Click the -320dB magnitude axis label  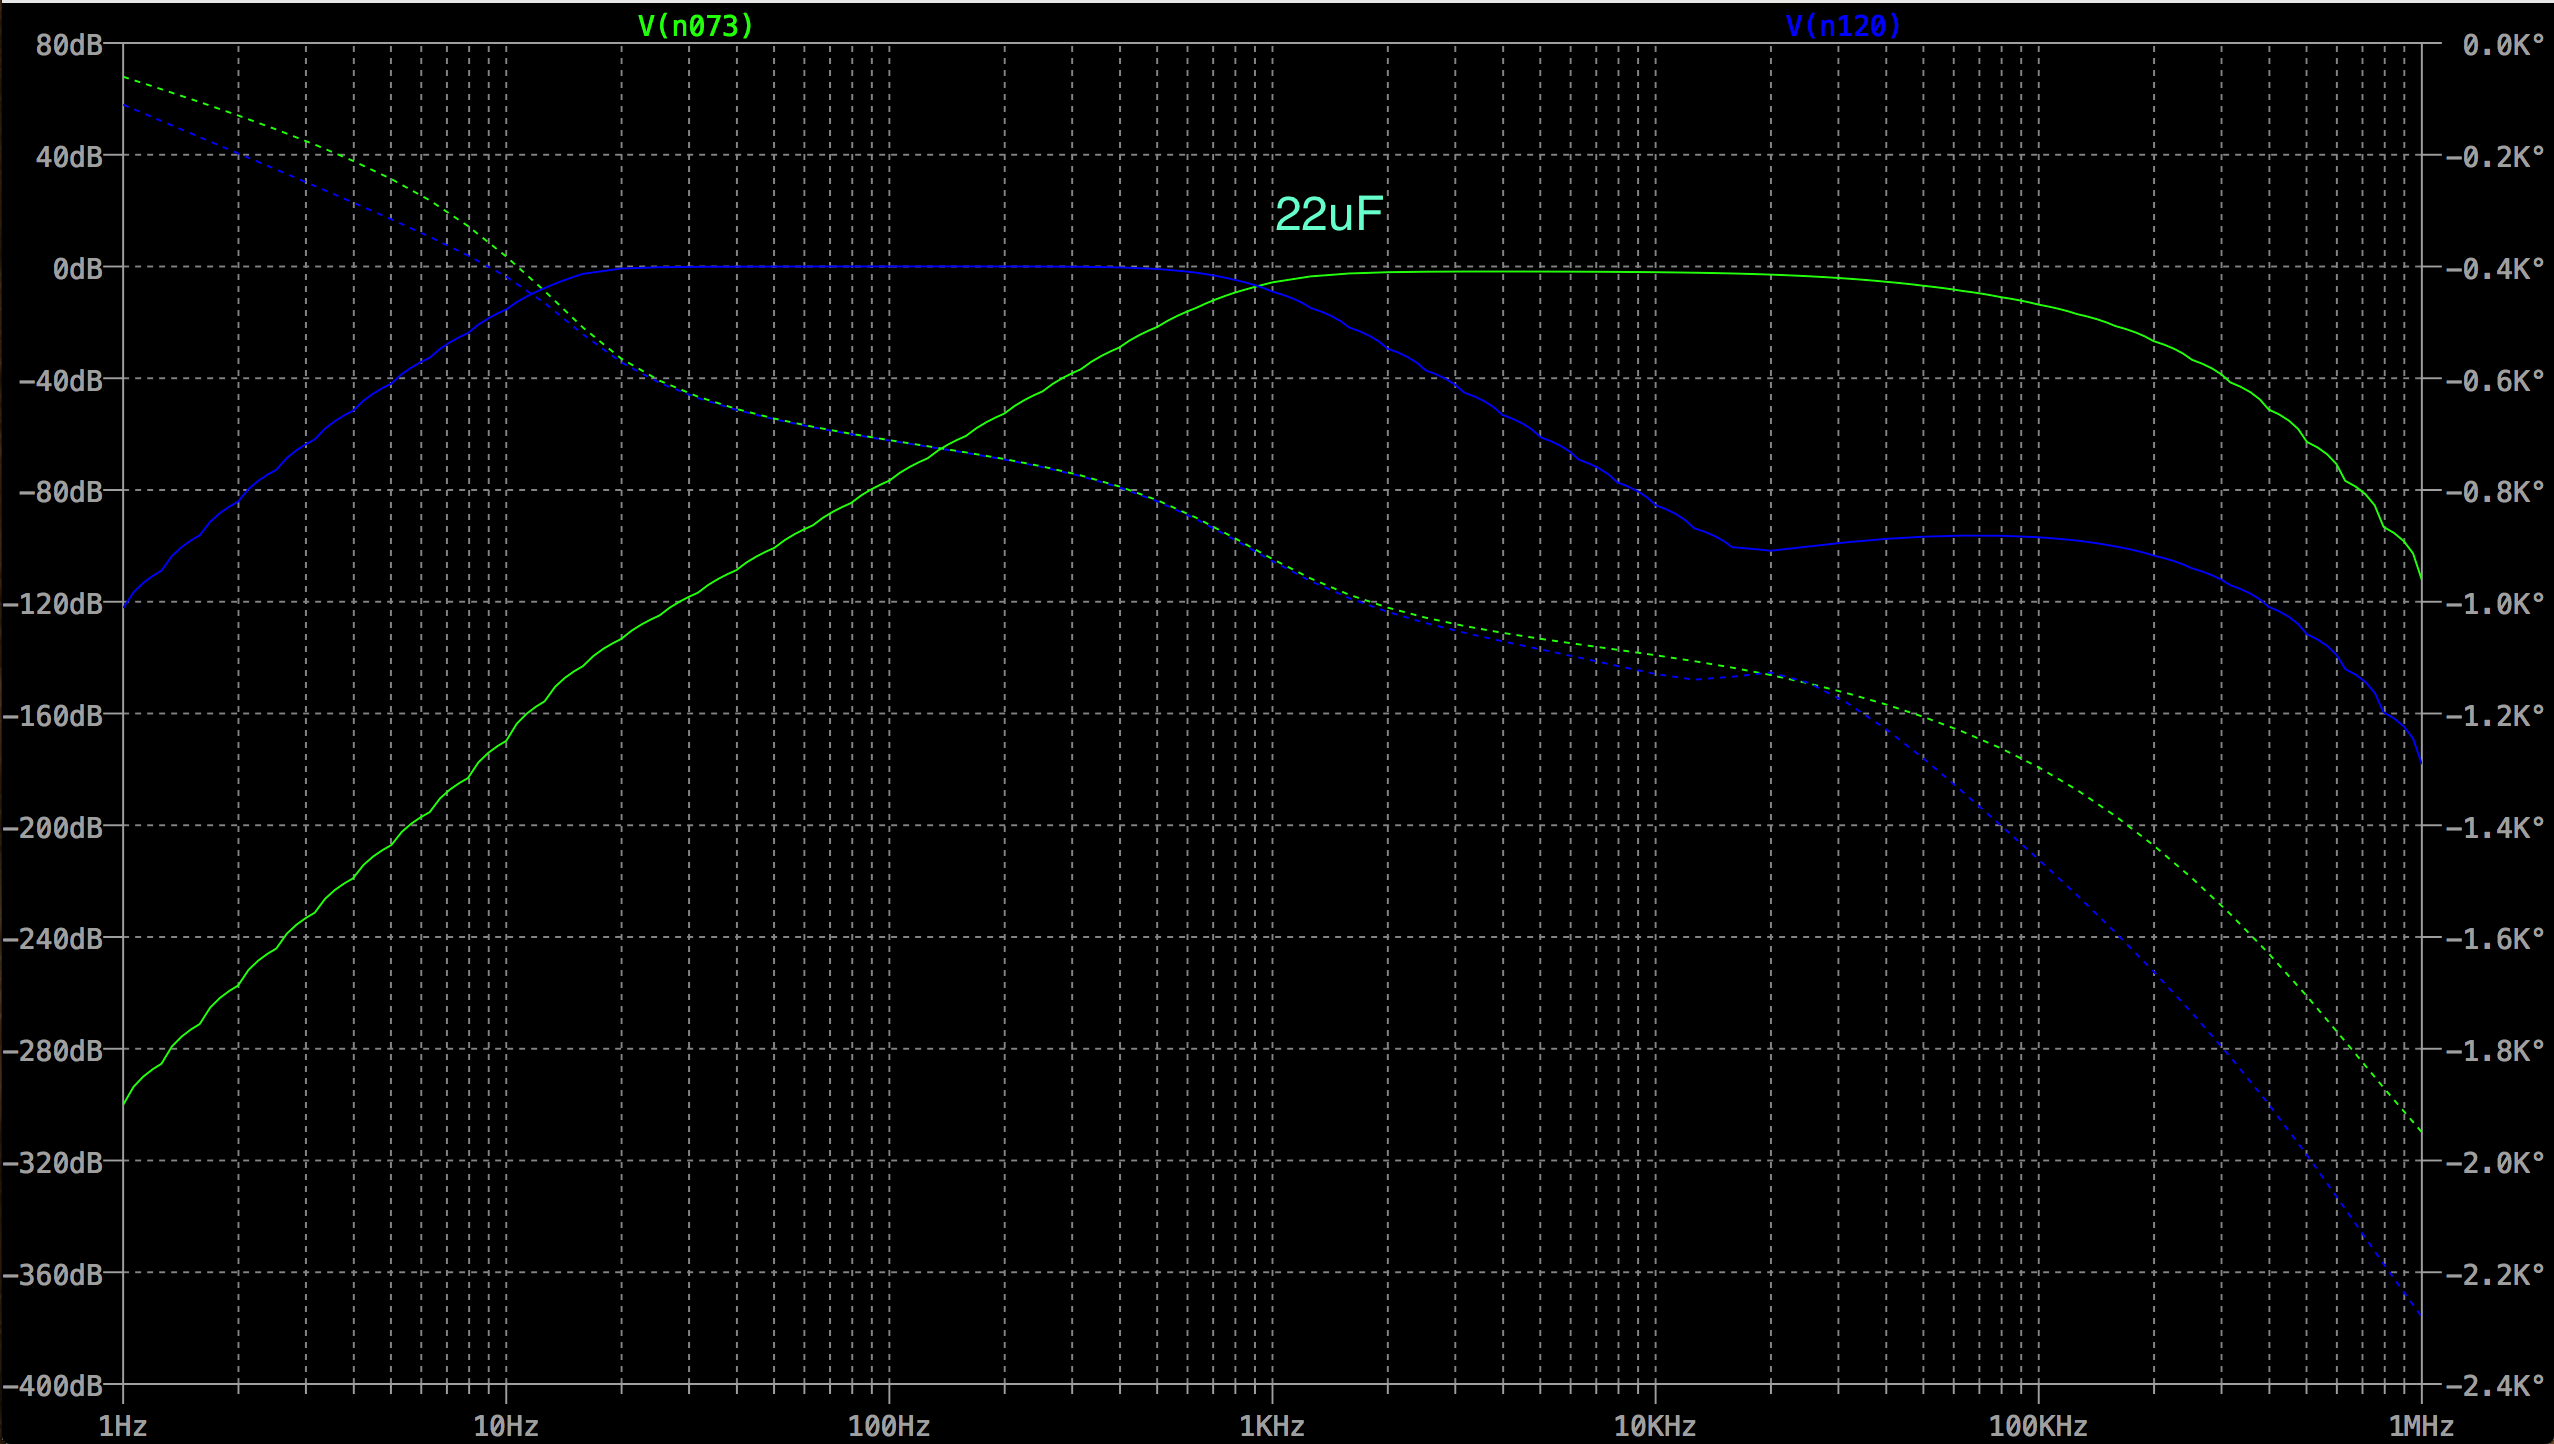pos(53,1162)
